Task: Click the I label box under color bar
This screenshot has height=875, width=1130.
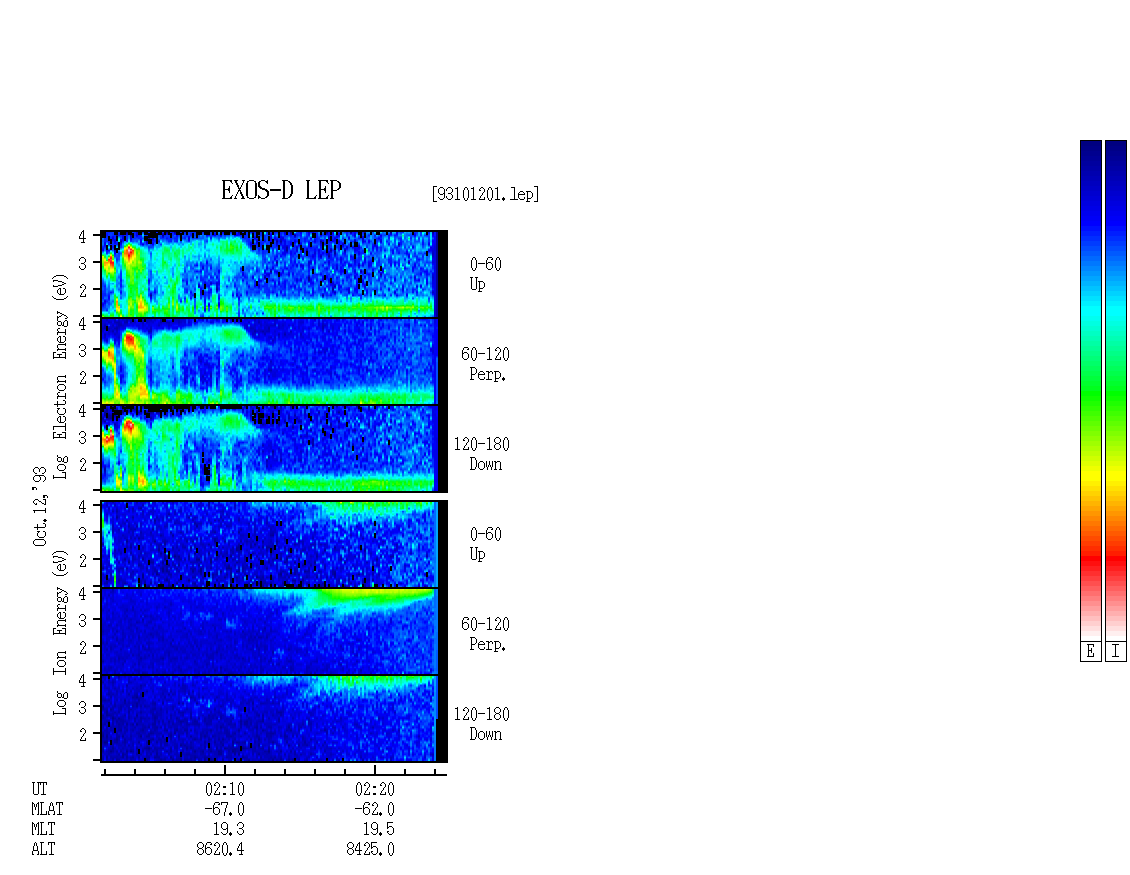Action: (x=1116, y=652)
